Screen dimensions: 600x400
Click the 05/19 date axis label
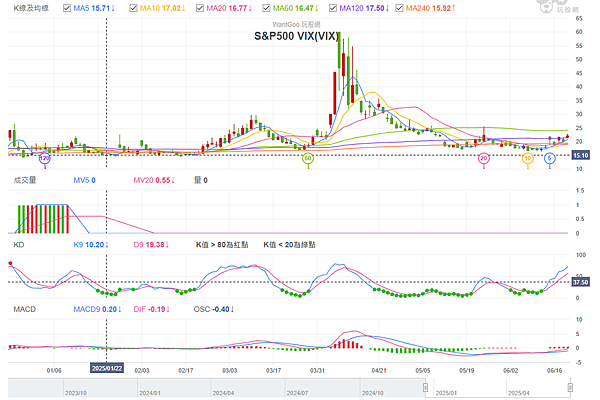pos(466,371)
